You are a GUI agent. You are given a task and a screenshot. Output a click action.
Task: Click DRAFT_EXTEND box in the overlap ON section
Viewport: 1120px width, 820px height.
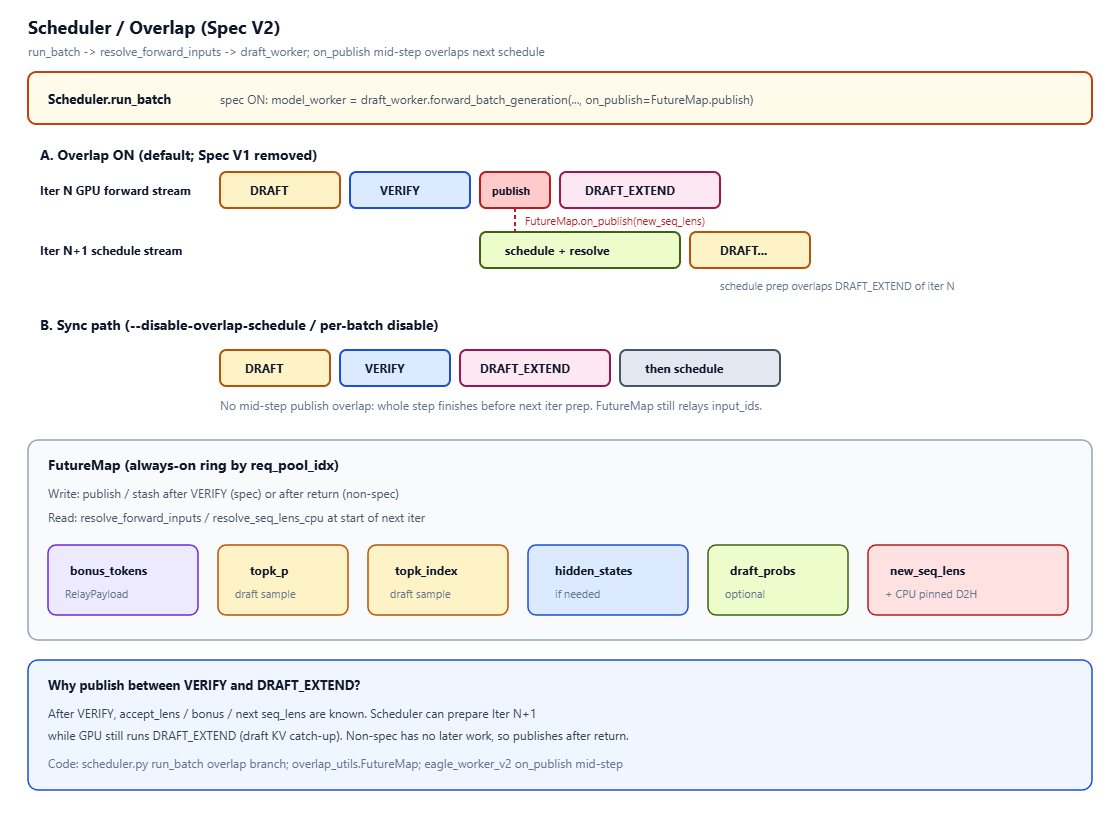640,190
